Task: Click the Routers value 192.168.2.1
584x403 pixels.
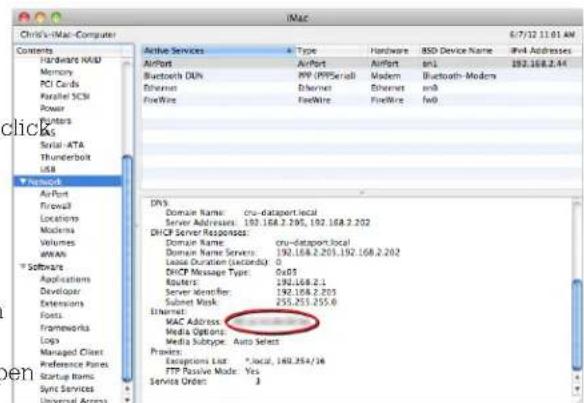Action: pos(301,282)
